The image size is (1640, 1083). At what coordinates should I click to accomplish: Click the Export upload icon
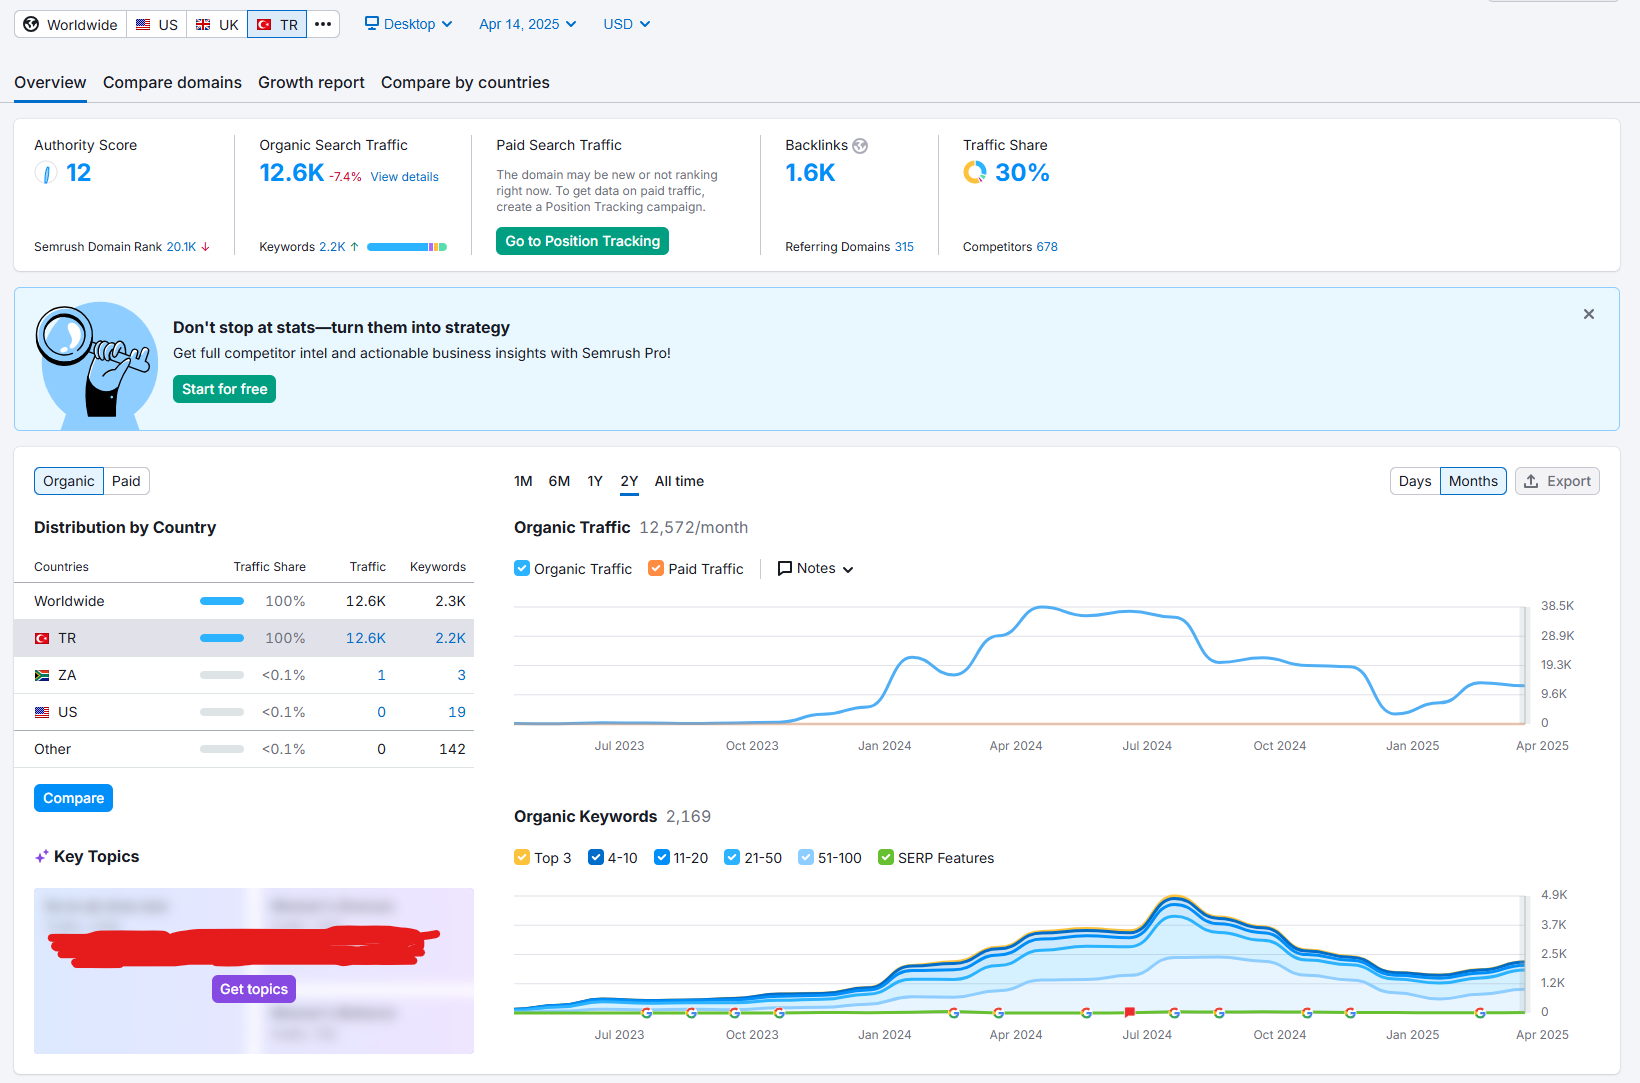pyautogui.click(x=1531, y=481)
